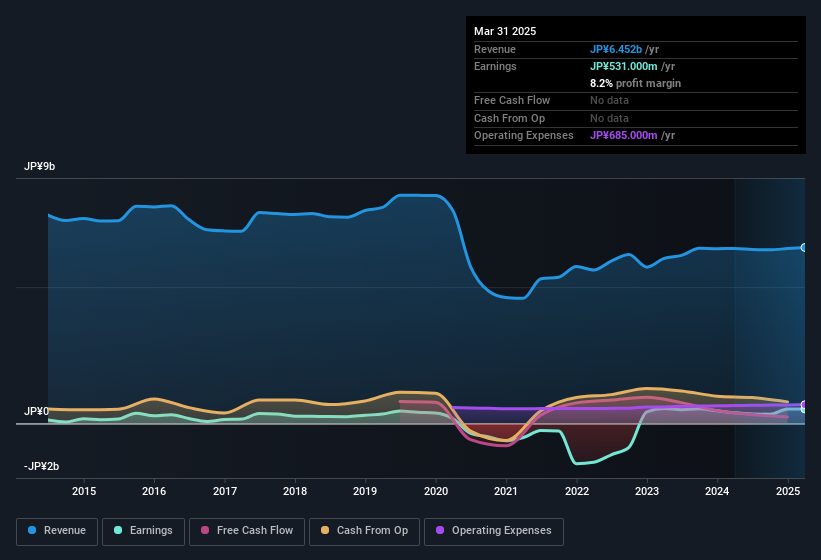Click the 2024 x-axis label
The width and height of the screenshot is (821, 560).
(717, 491)
